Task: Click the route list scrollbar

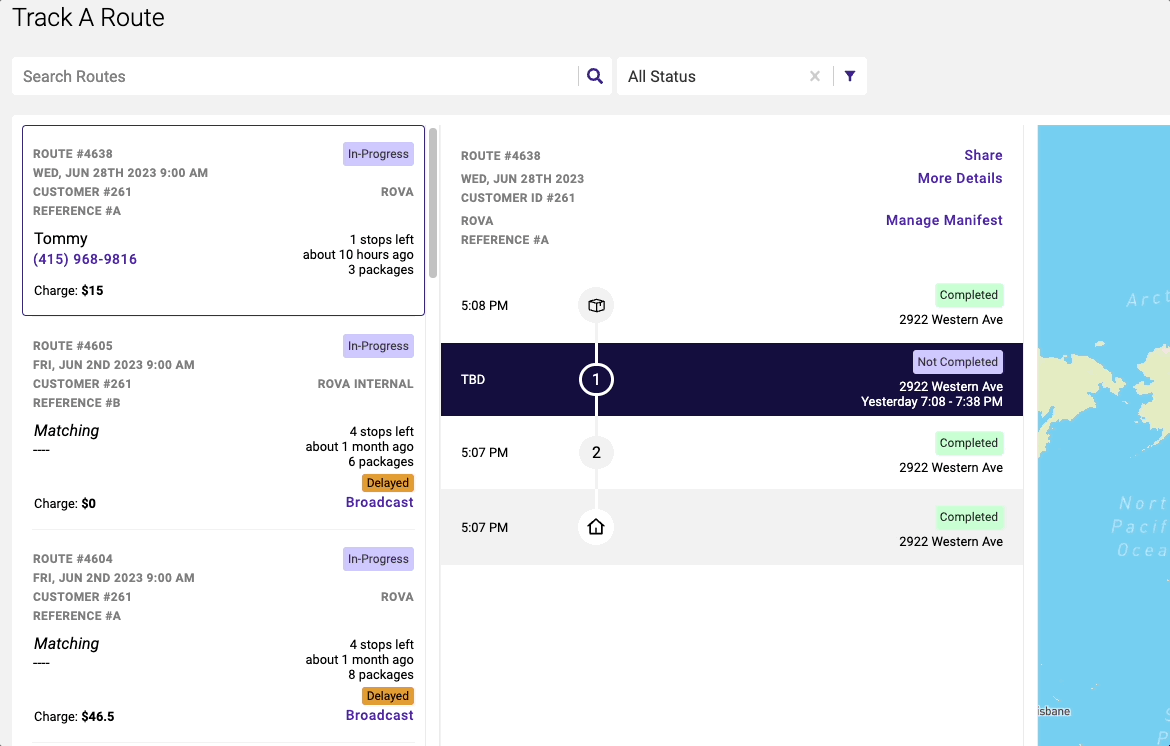Action: tap(433, 203)
